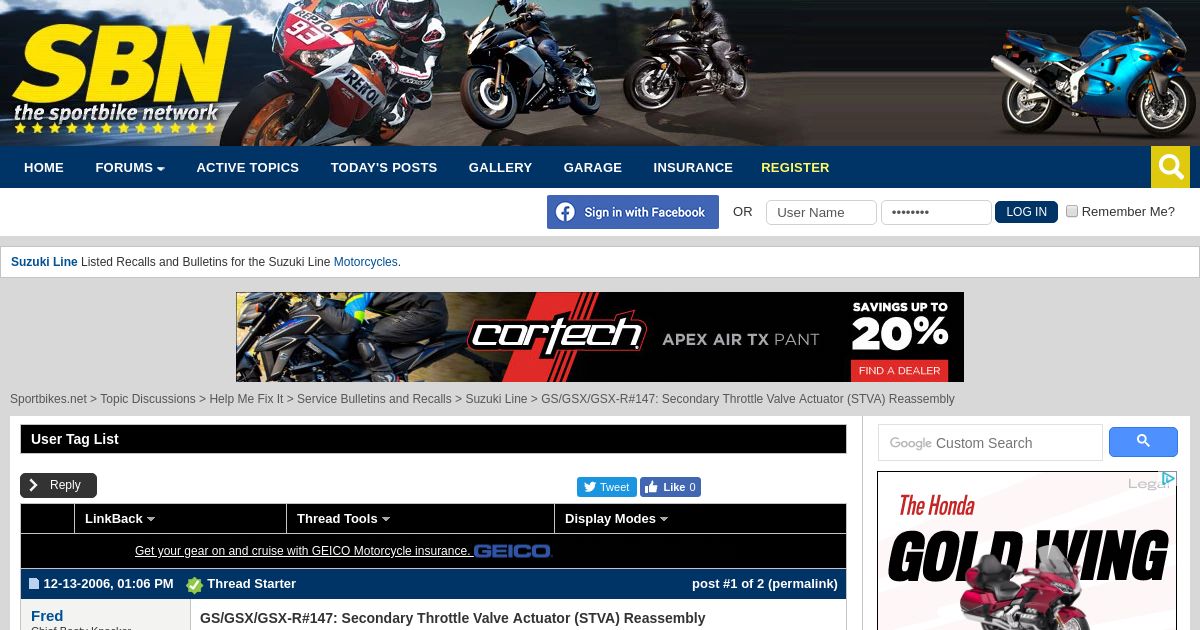The height and width of the screenshot is (630, 1200).
Task: Focus the password input field
Action: [x=936, y=212]
